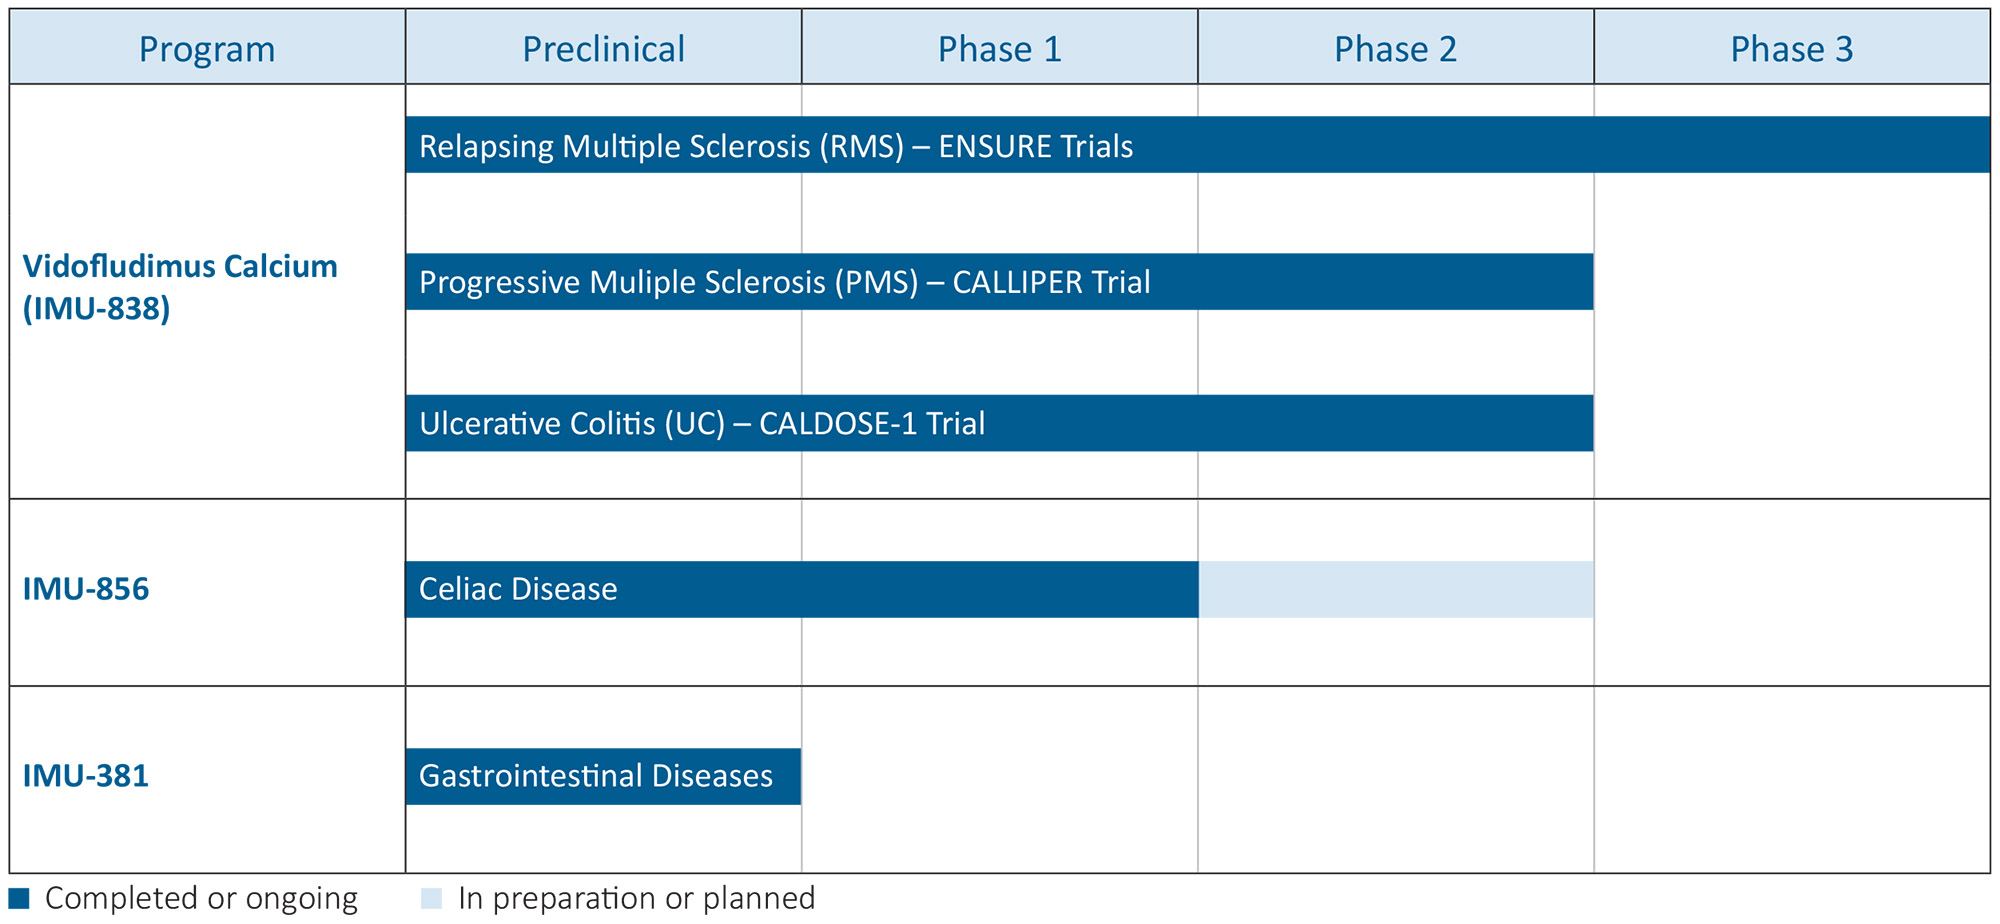The height and width of the screenshot is (924, 2000).
Task: Select the dark Celiac Disease progress bar
Action: click(x=801, y=589)
